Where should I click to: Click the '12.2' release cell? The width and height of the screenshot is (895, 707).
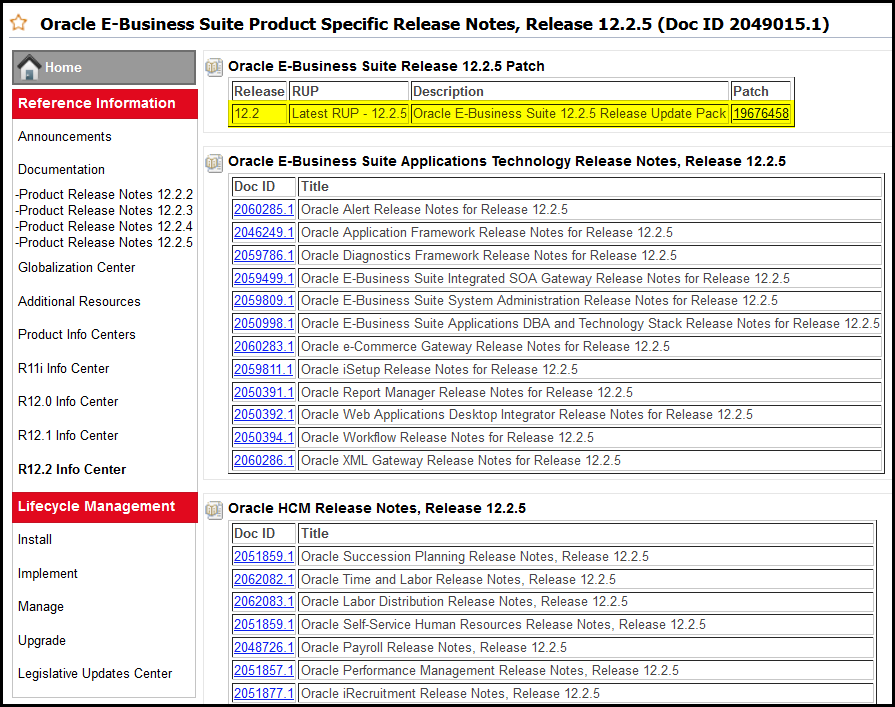259,114
